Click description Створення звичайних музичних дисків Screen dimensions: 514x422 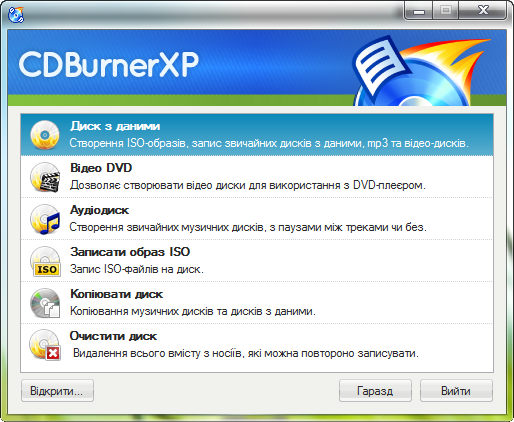coord(248,227)
